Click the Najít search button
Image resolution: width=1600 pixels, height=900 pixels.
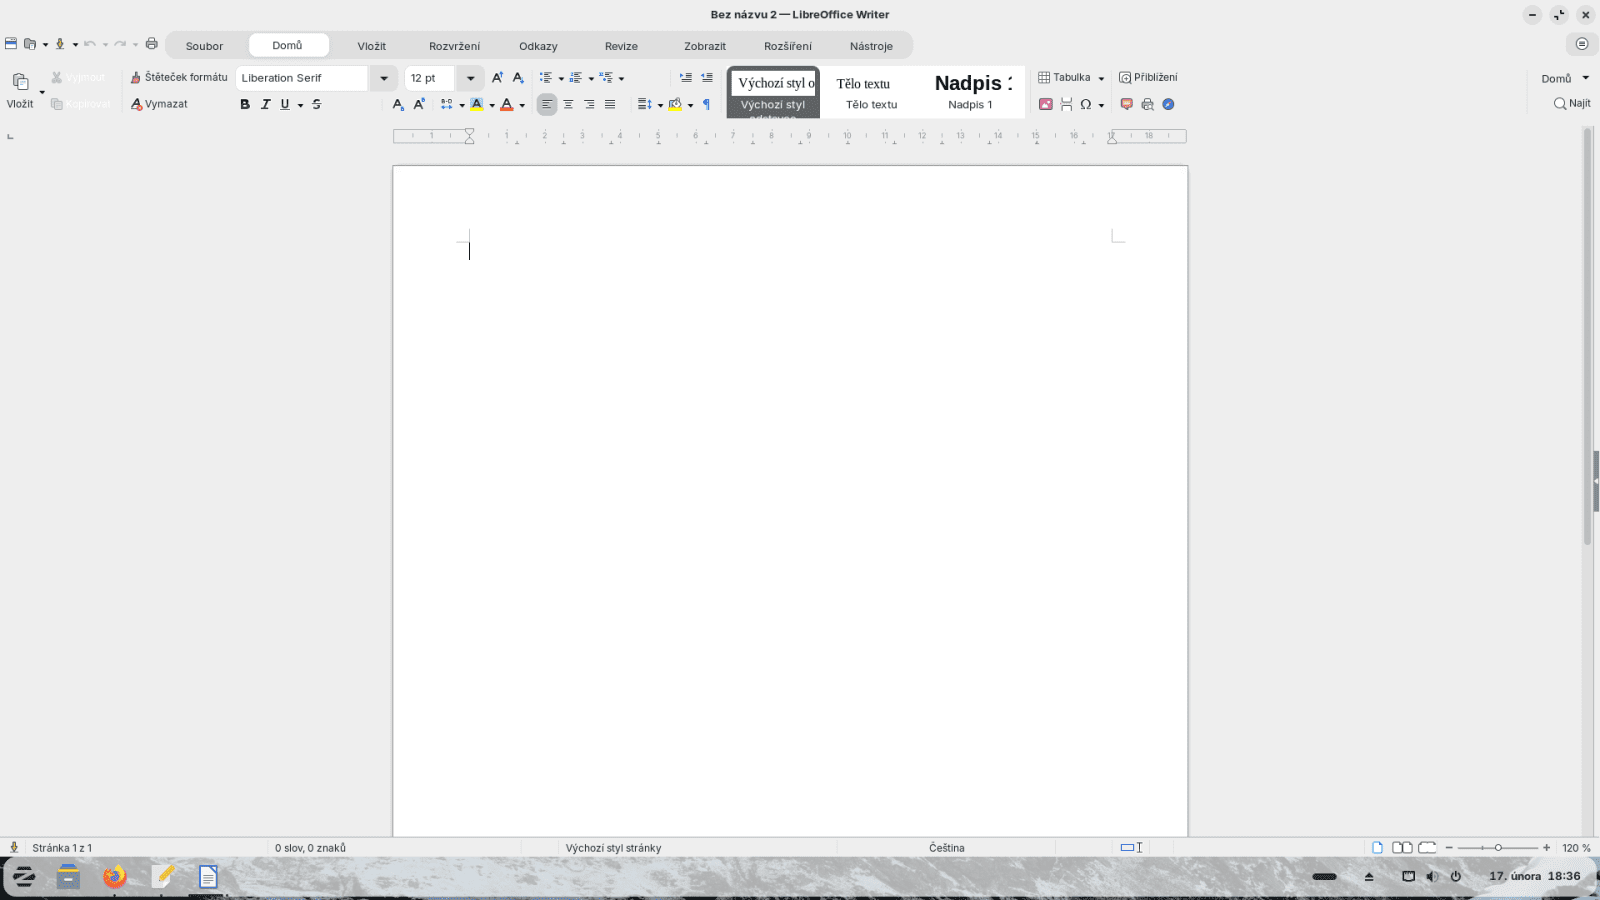tap(1572, 103)
